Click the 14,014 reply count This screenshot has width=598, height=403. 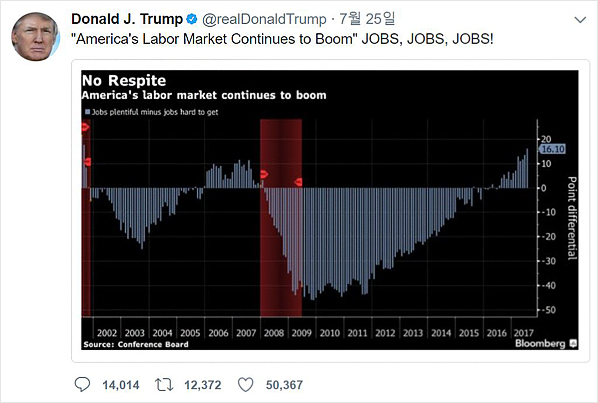(x=121, y=385)
